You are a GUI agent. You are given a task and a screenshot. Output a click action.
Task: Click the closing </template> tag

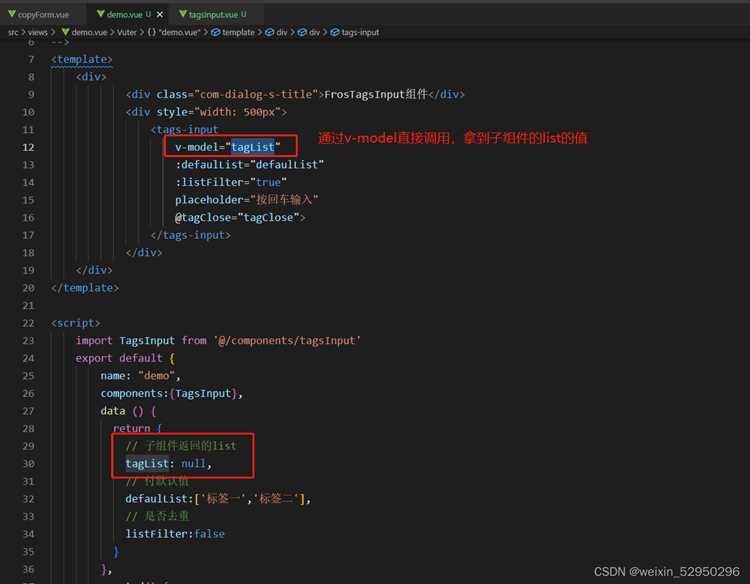85,288
